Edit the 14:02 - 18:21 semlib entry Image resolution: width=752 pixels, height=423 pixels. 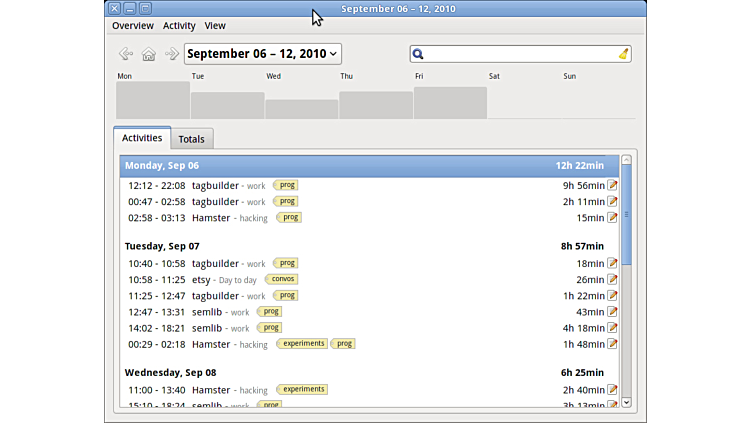pos(613,328)
